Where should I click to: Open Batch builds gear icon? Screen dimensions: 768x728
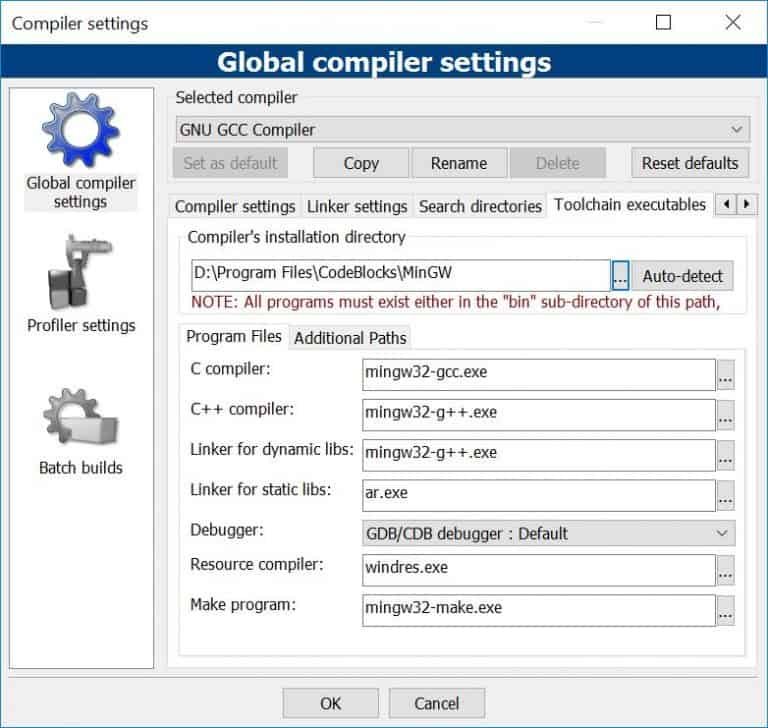(81, 416)
